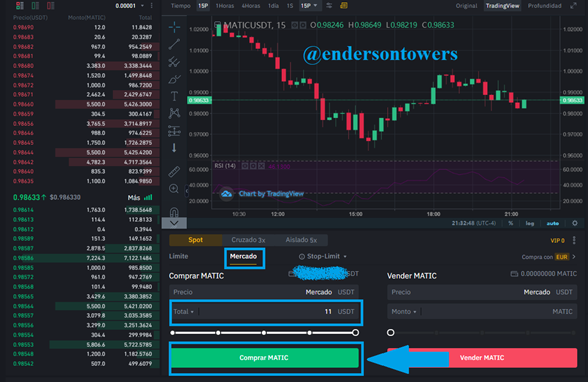Select the crosshair cursor tool
Image resolution: width=588 pixels, height=382 pixels.
click(x=174, y=27)
